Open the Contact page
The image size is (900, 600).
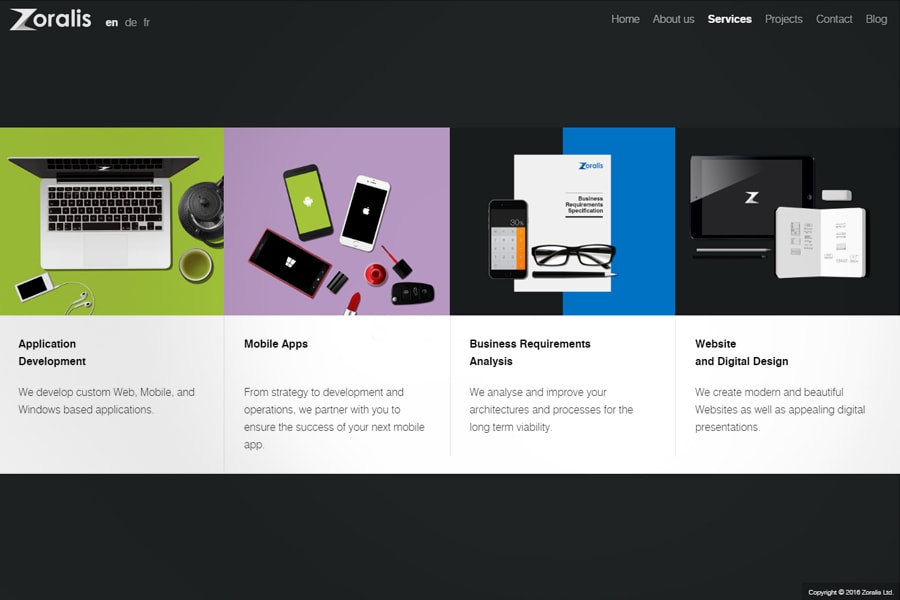point(834,19)
